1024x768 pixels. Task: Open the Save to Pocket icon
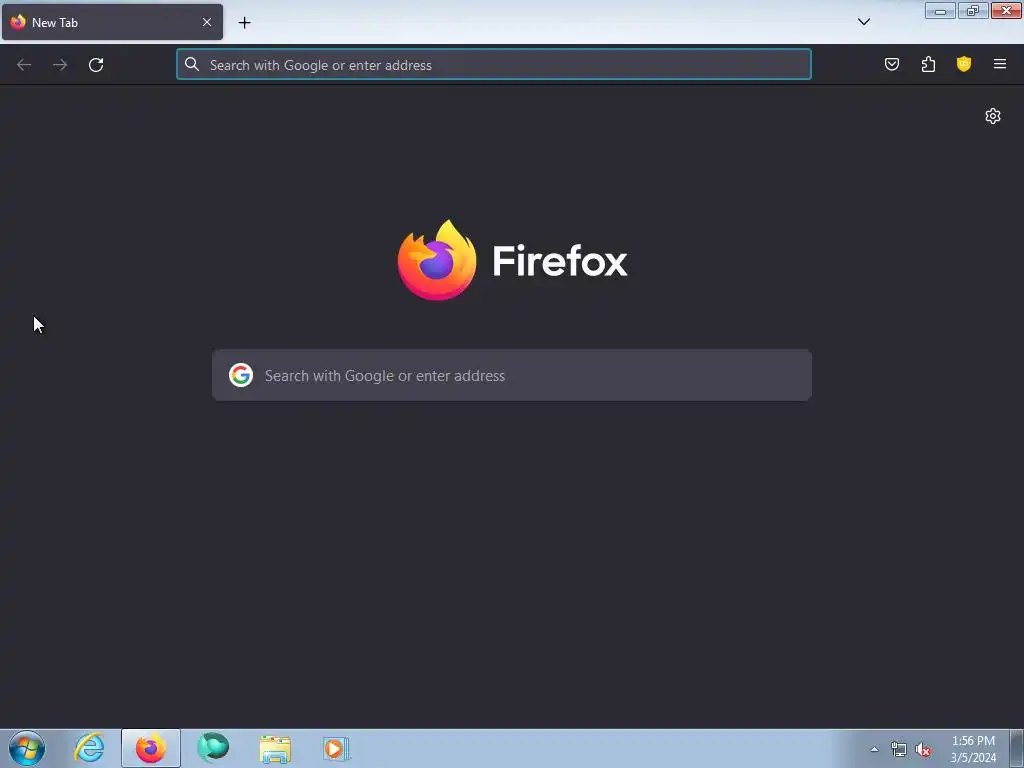click(x=892, y=64)
